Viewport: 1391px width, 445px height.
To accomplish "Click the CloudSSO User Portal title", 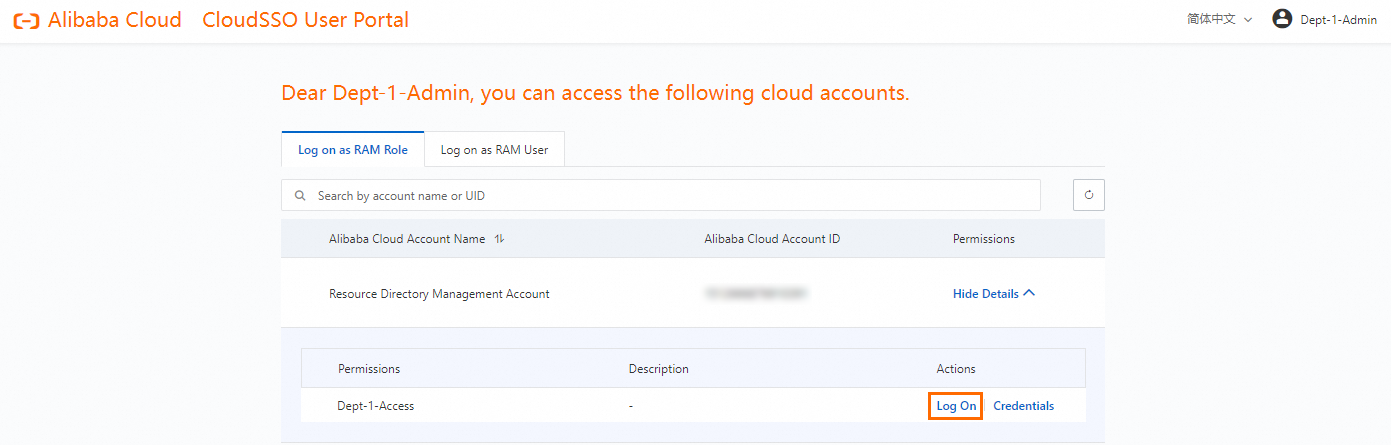I will [x=305, y=20].
